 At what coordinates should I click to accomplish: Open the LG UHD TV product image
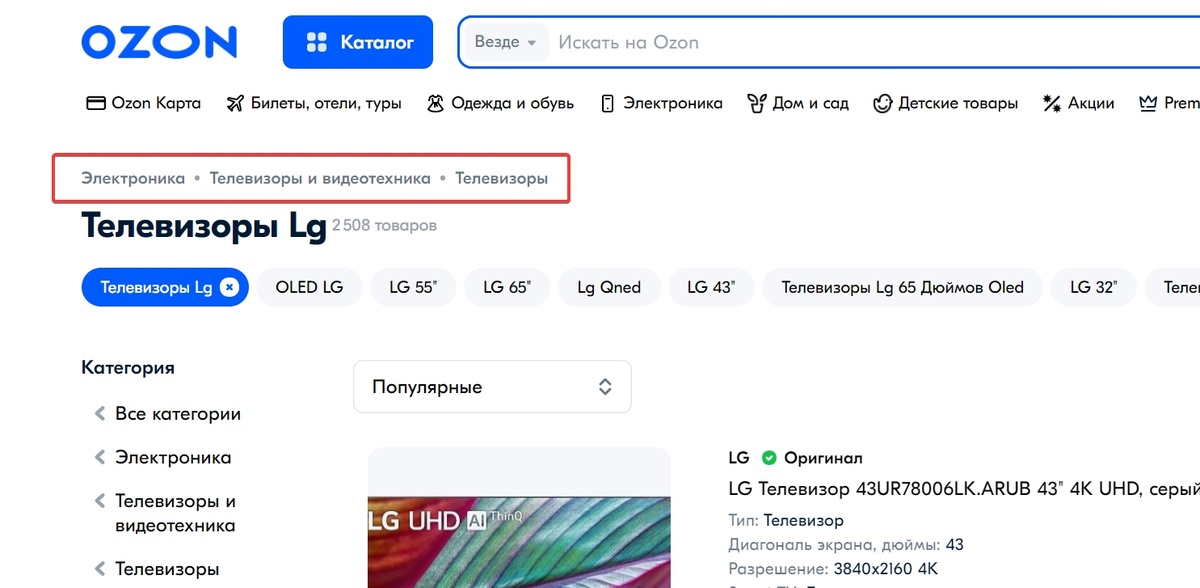tap(519, 518)
